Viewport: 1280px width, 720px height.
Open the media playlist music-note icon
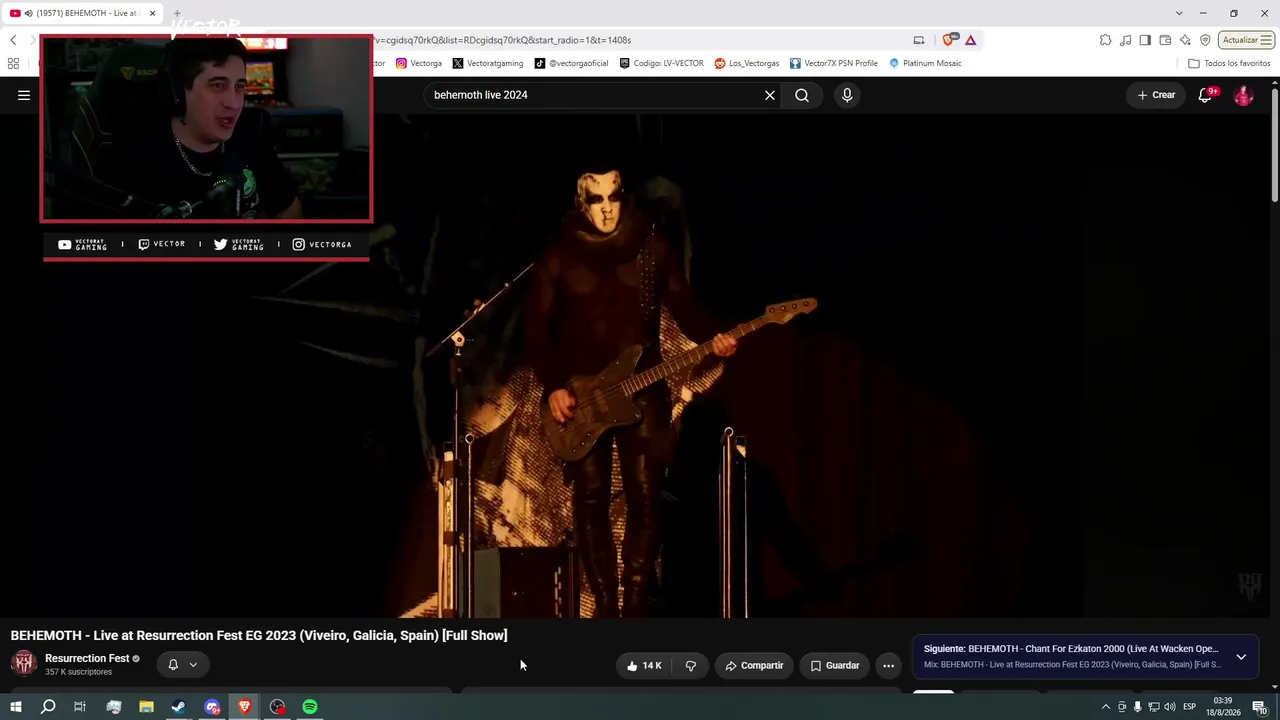1126,40
